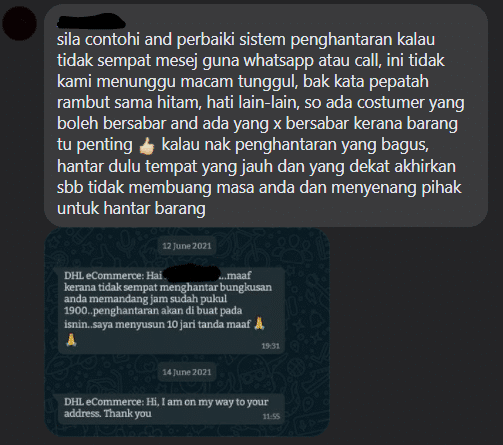503x445 pixels.
Task: Click the 11:55 message timestamp
Action: click(x=271, y=416)
